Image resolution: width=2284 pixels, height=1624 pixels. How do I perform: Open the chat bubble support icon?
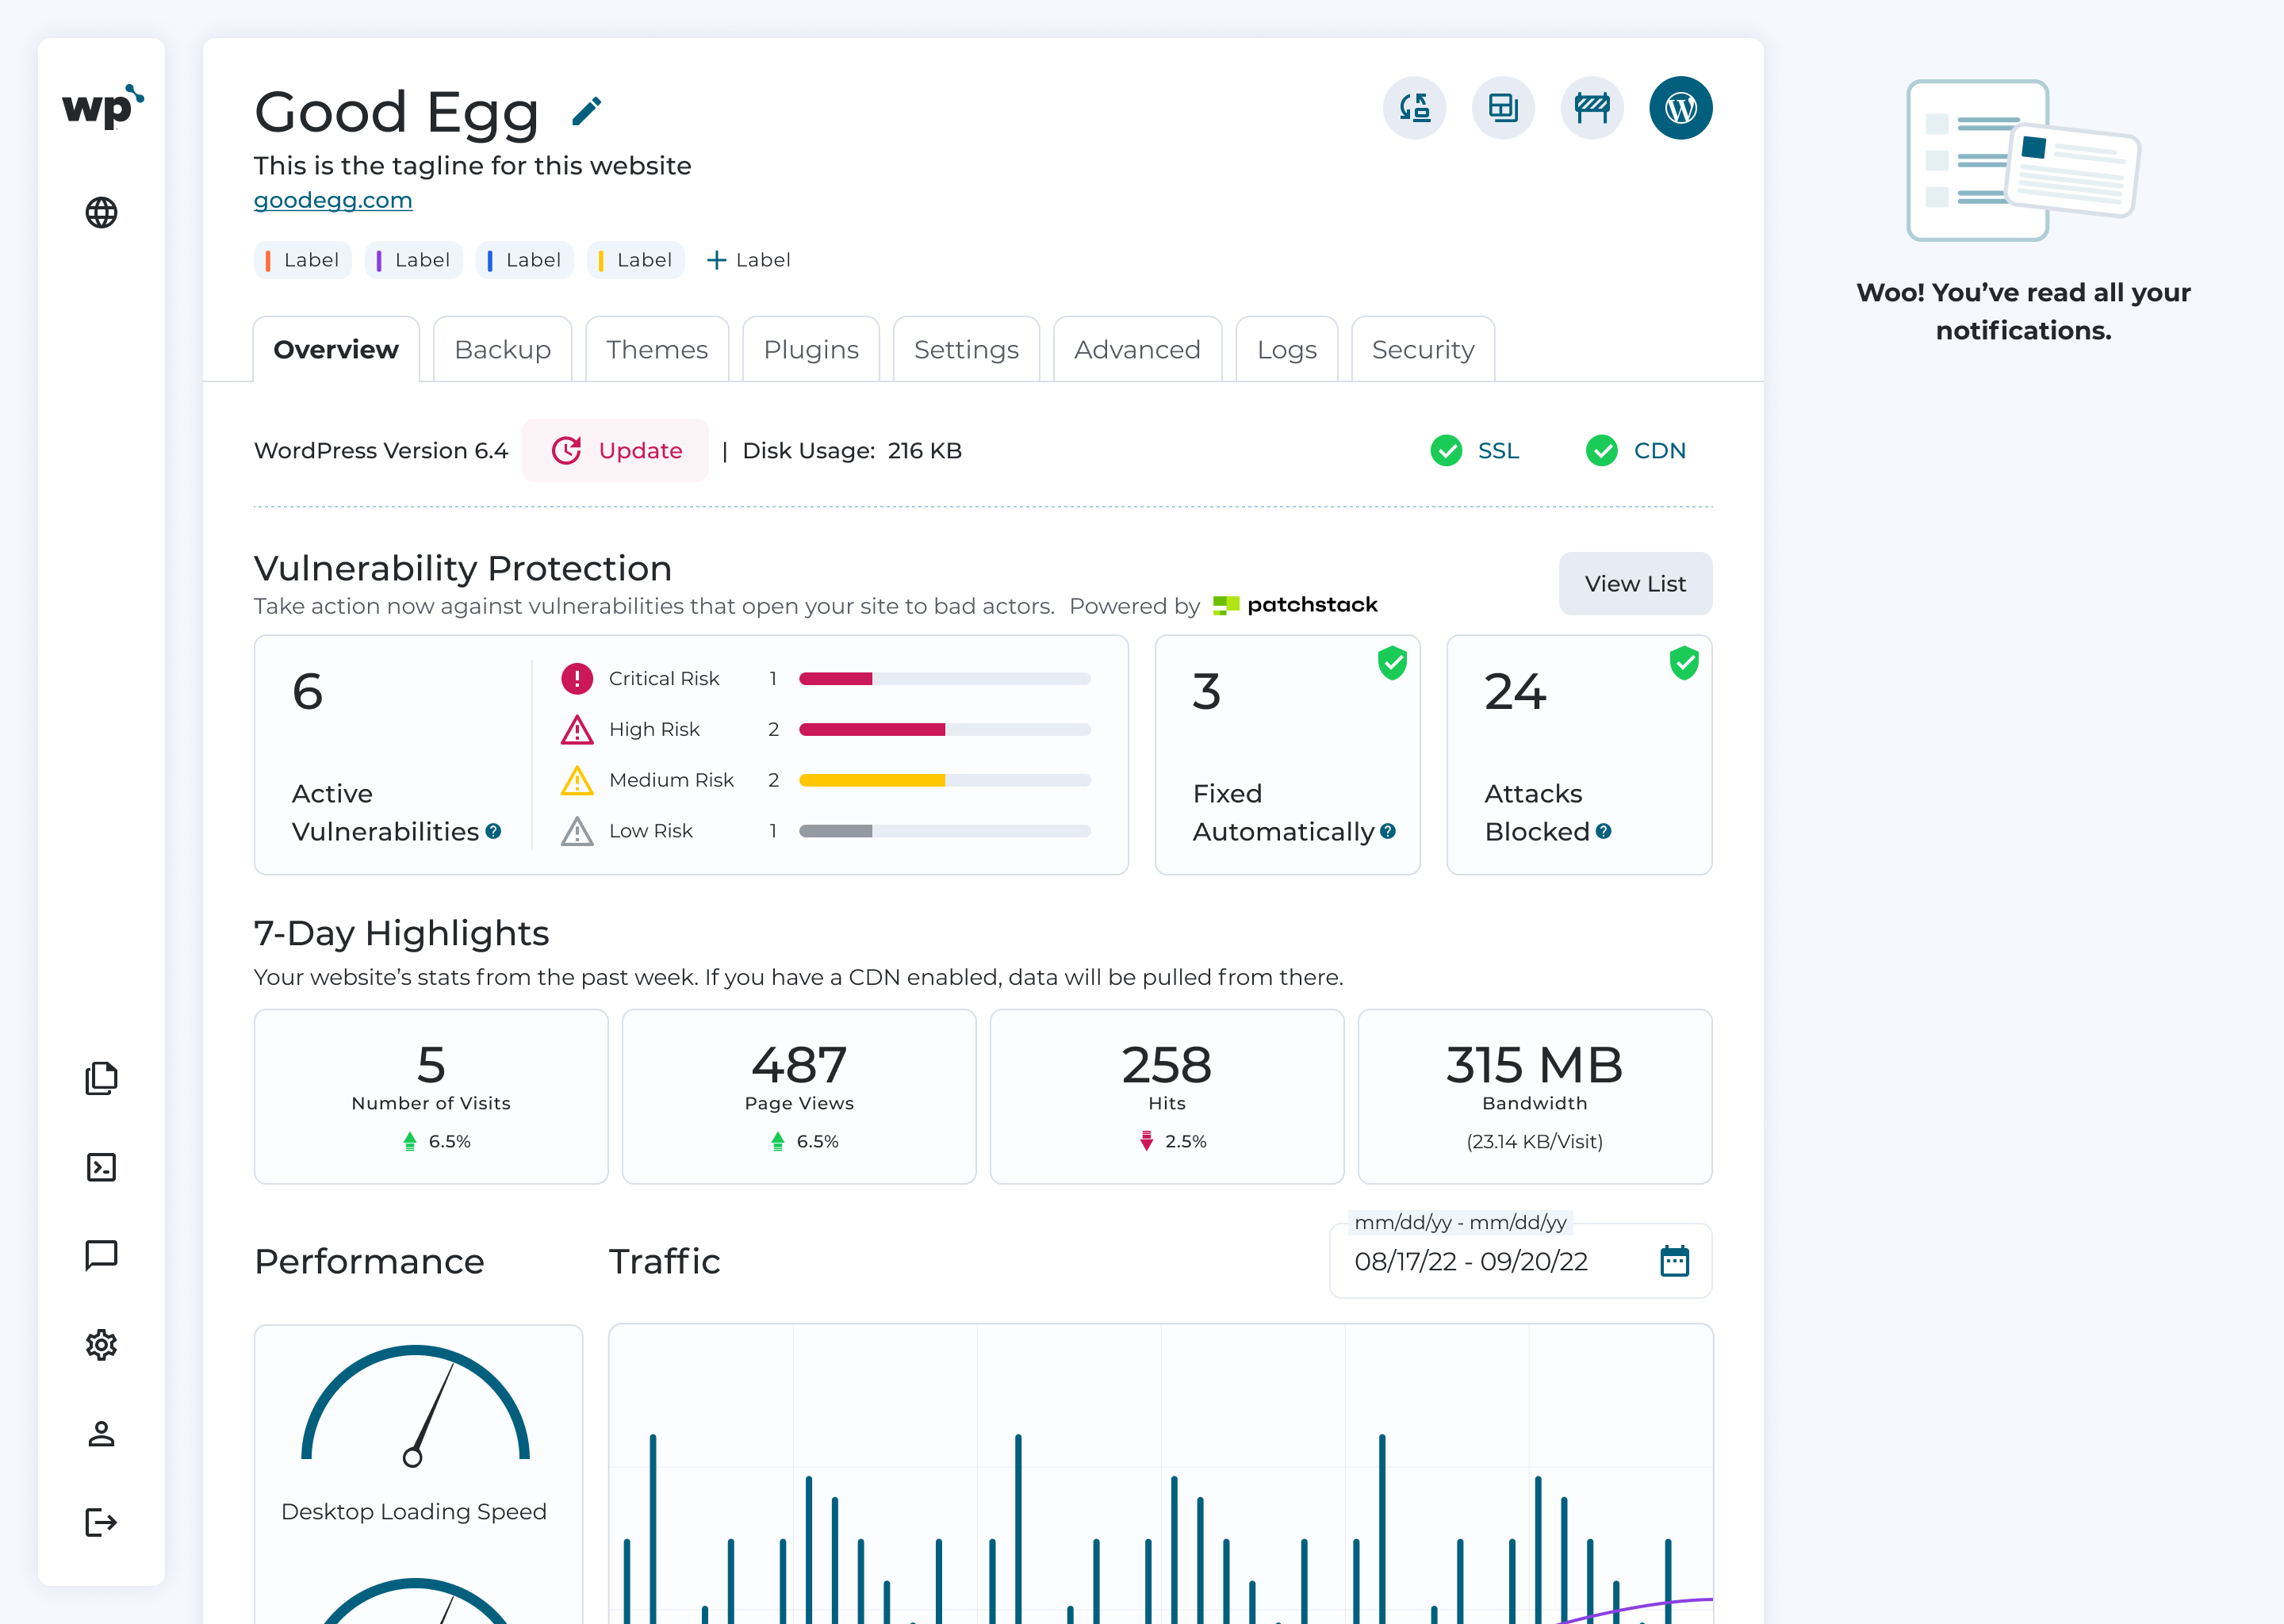101,1256
